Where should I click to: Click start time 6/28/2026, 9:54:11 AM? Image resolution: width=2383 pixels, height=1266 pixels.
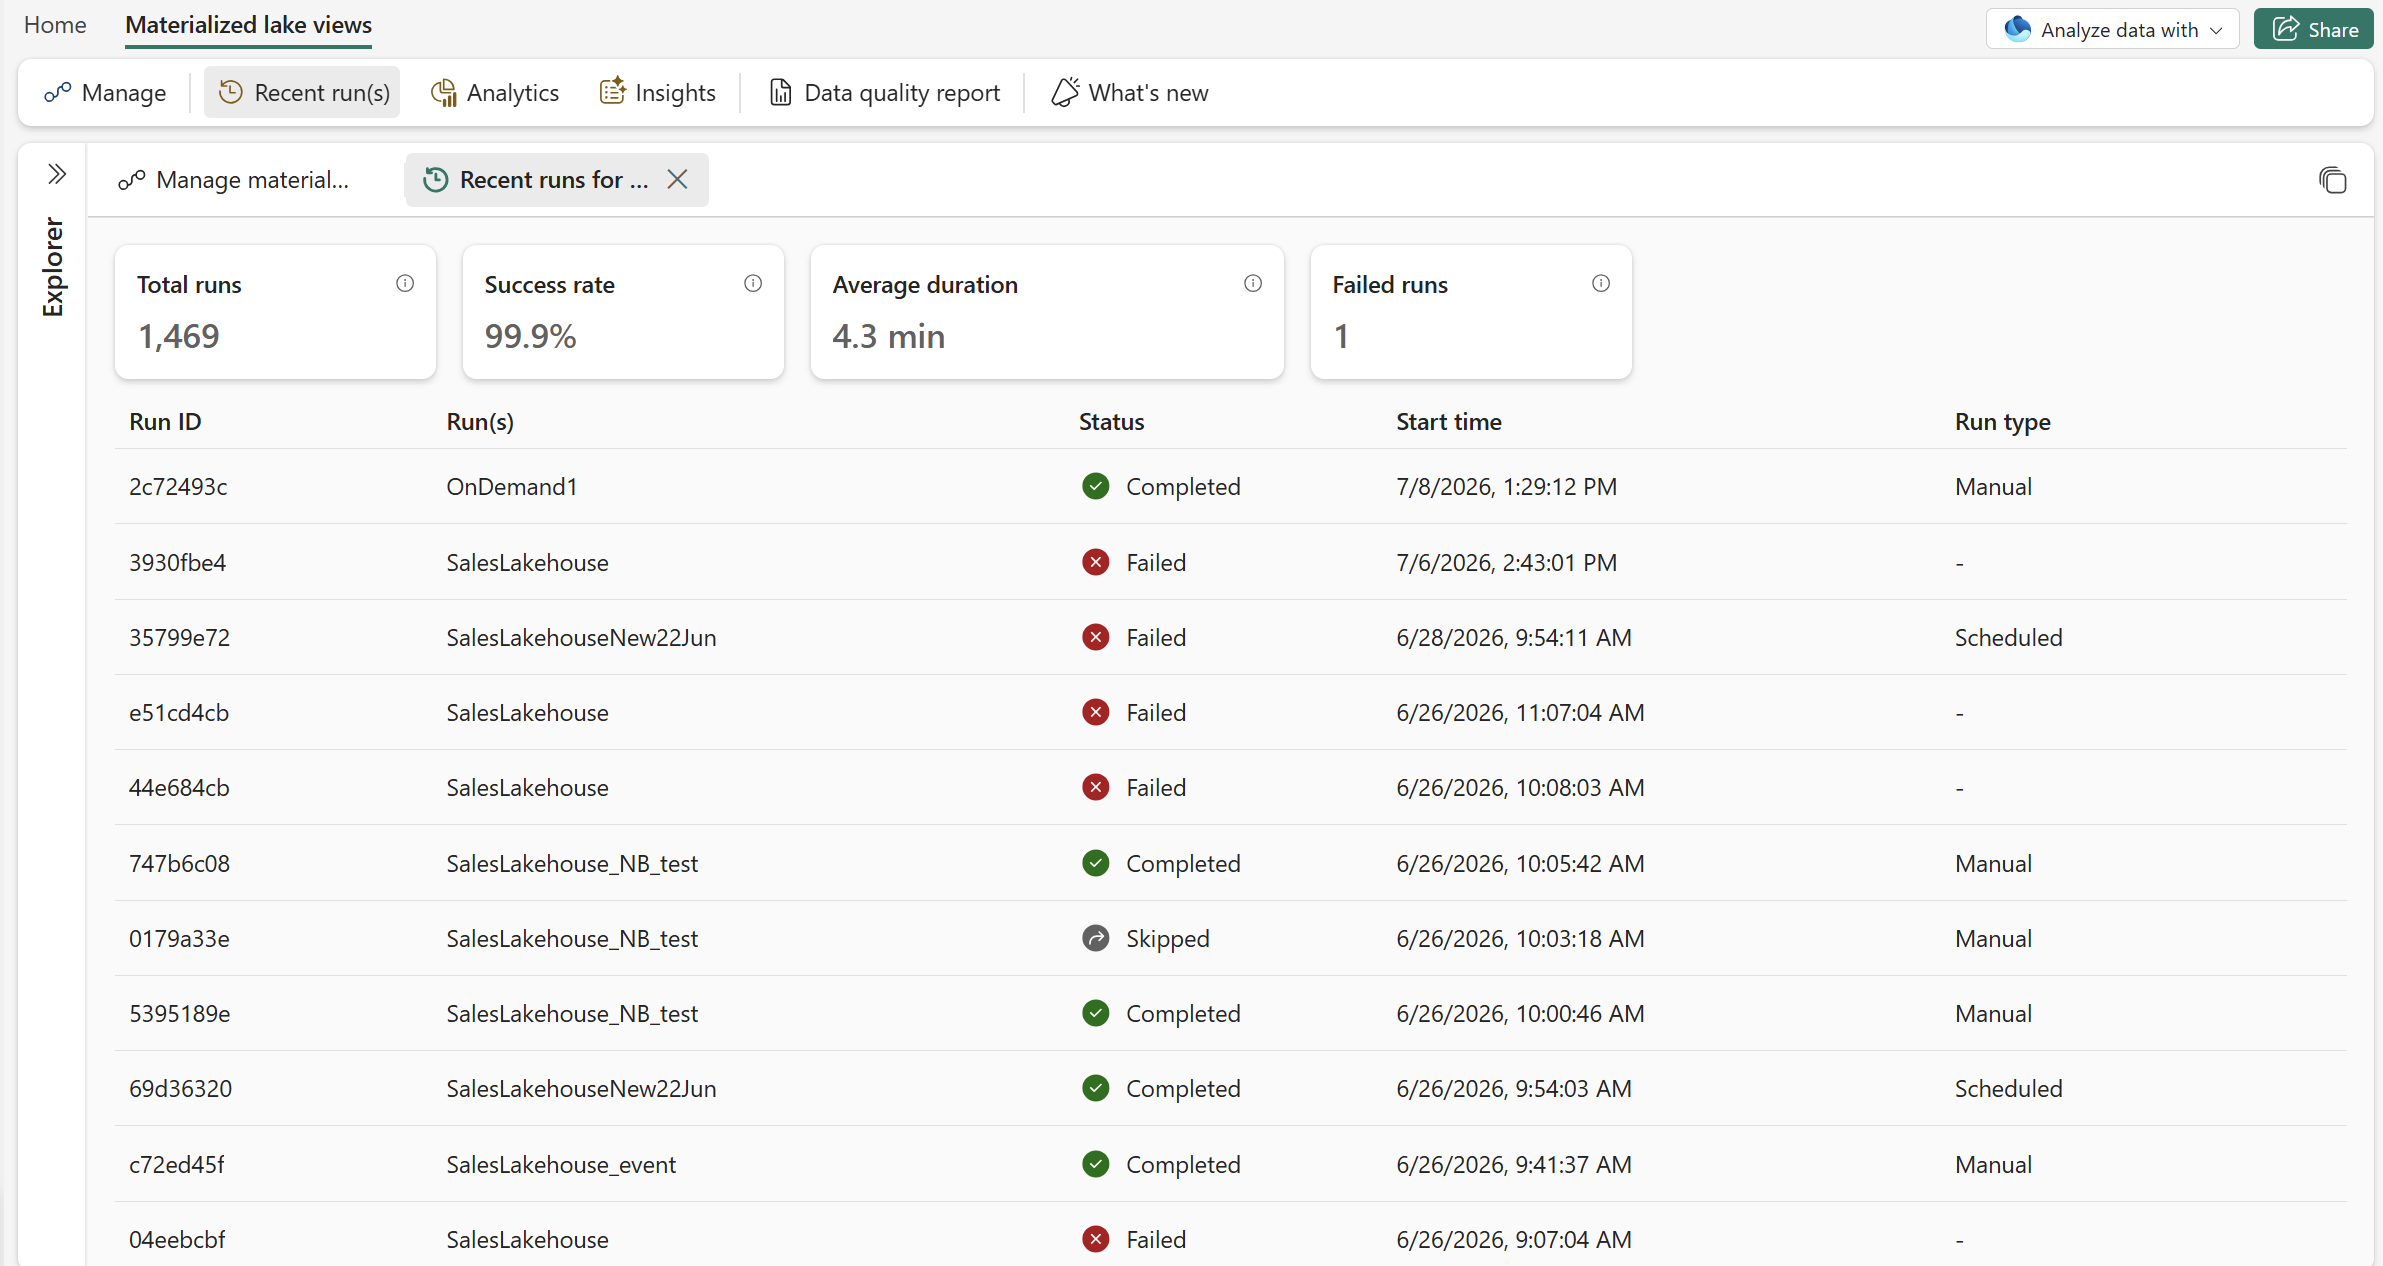tap(1514, 638)
